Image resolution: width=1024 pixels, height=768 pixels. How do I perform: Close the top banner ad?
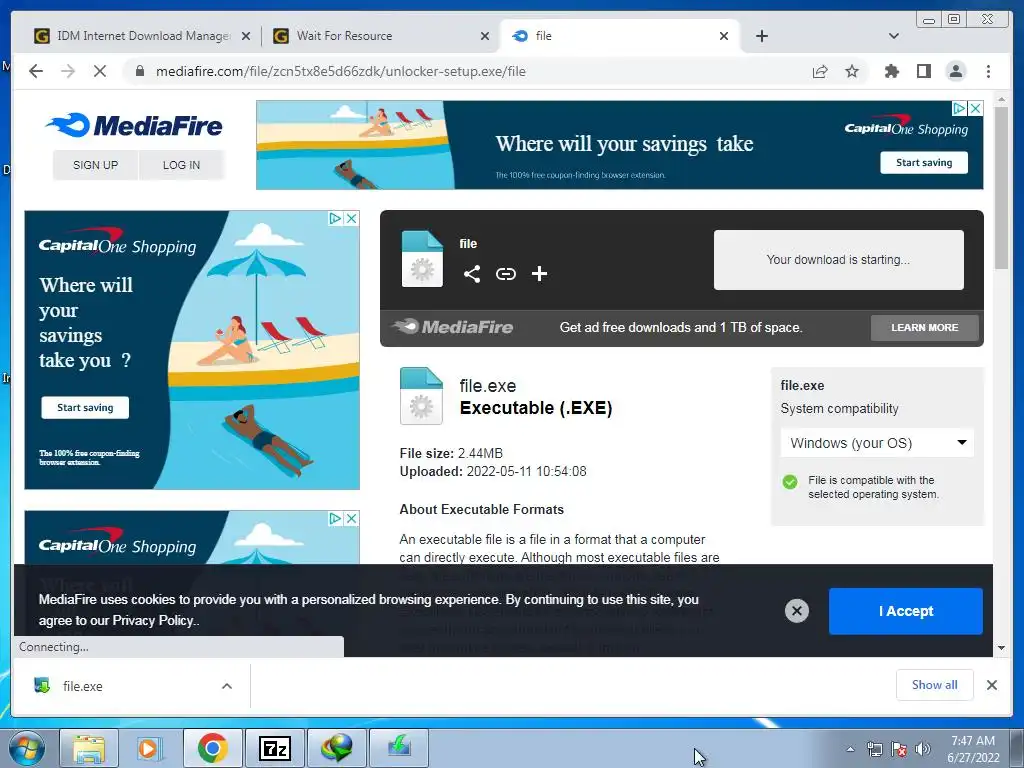pyautogui.click(x=975, y=108)
